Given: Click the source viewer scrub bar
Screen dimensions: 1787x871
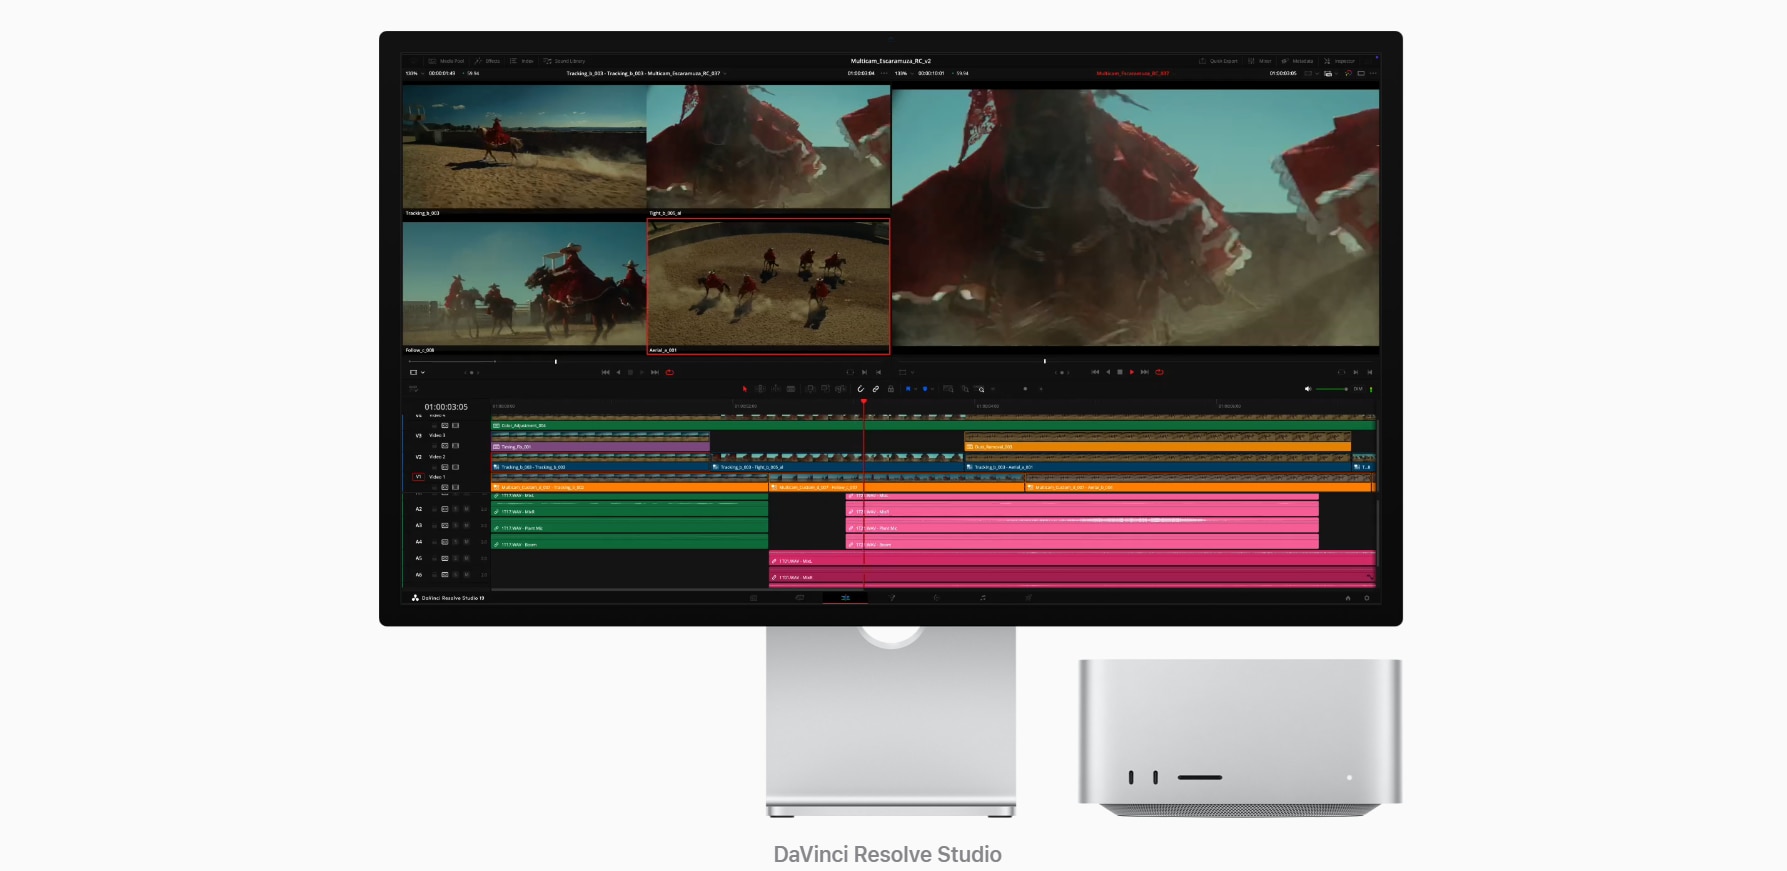Looking at the screenshot, I should [646, 361].
